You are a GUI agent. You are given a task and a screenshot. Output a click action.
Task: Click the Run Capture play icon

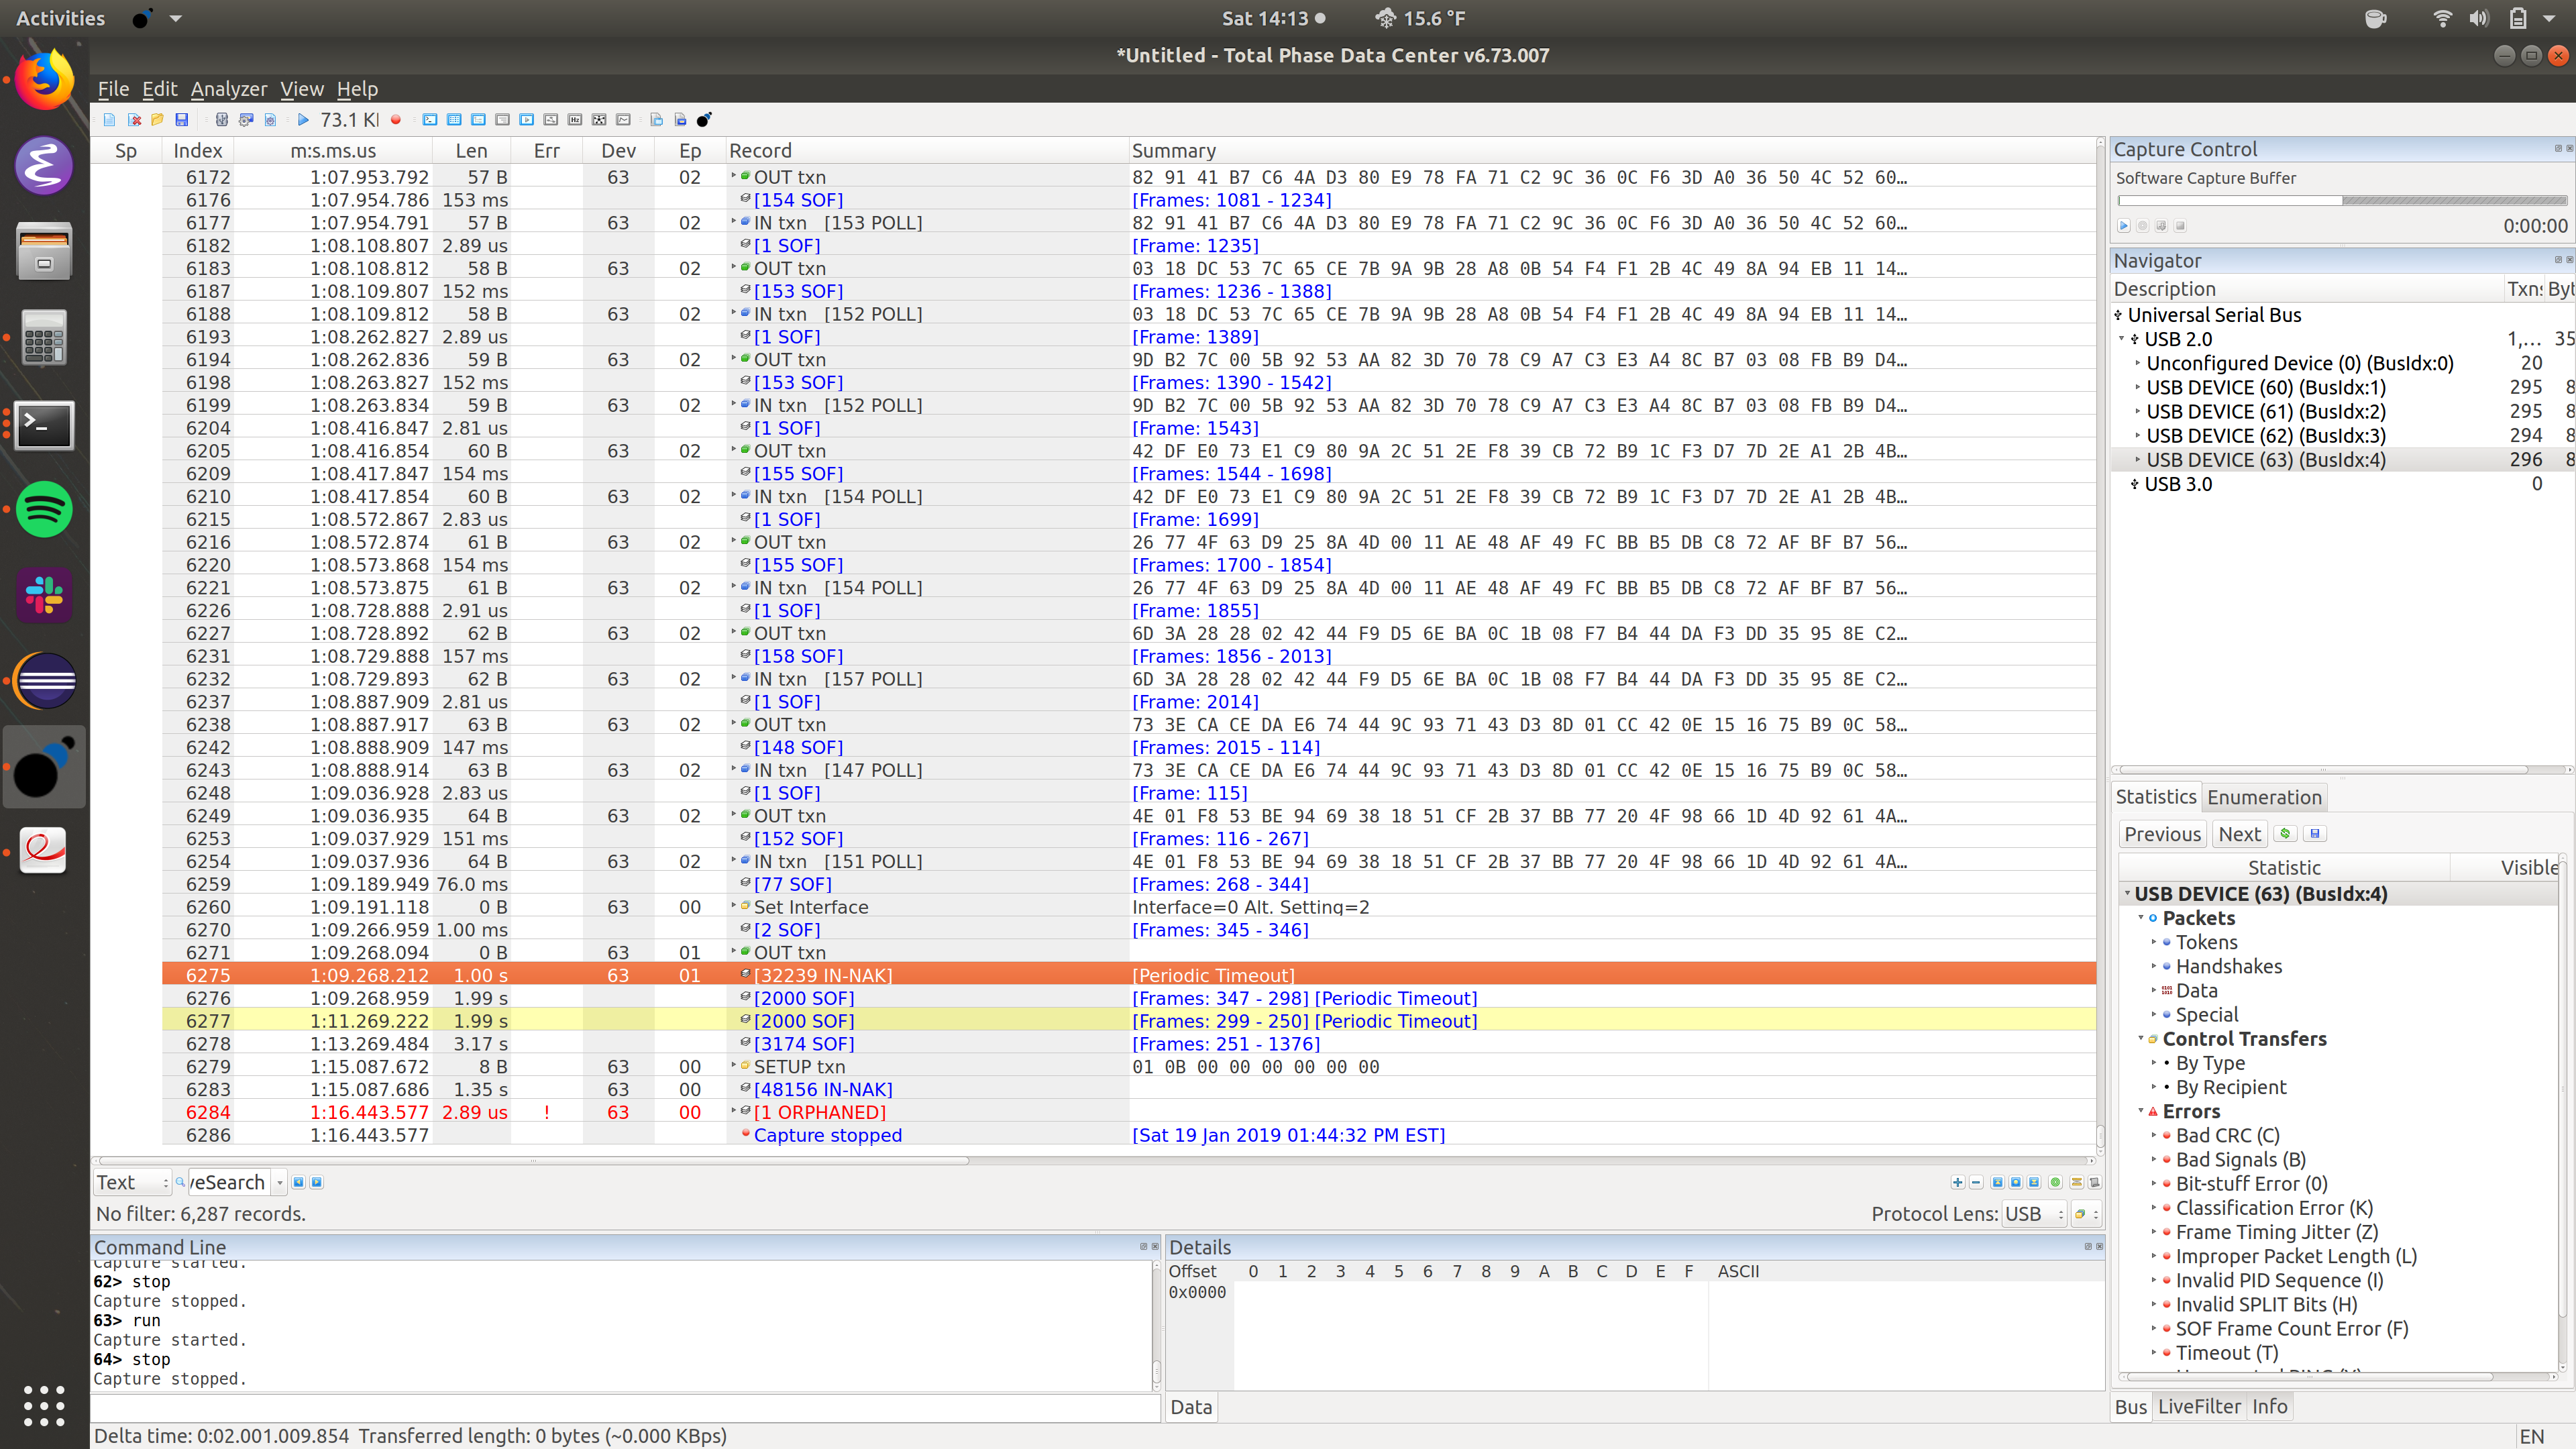tap(303, 120)
